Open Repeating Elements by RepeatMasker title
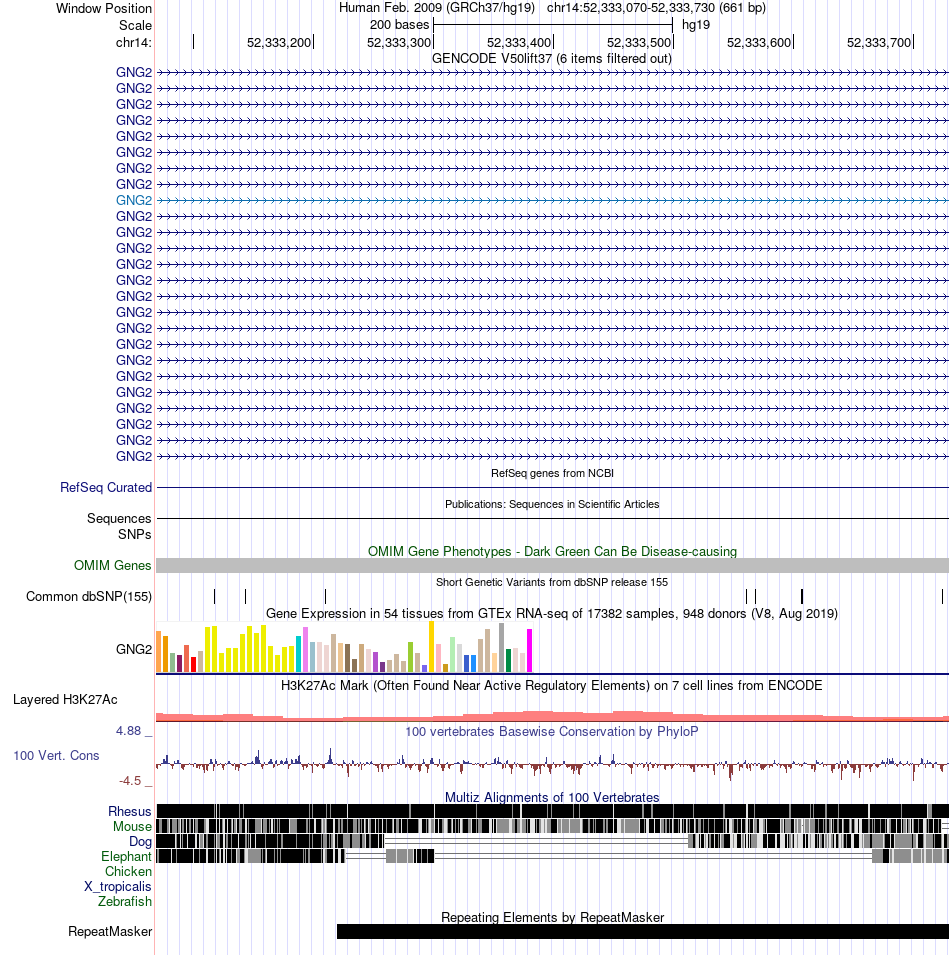The width and height of the screenshot is (950, 955). click(x=552, y=917)
